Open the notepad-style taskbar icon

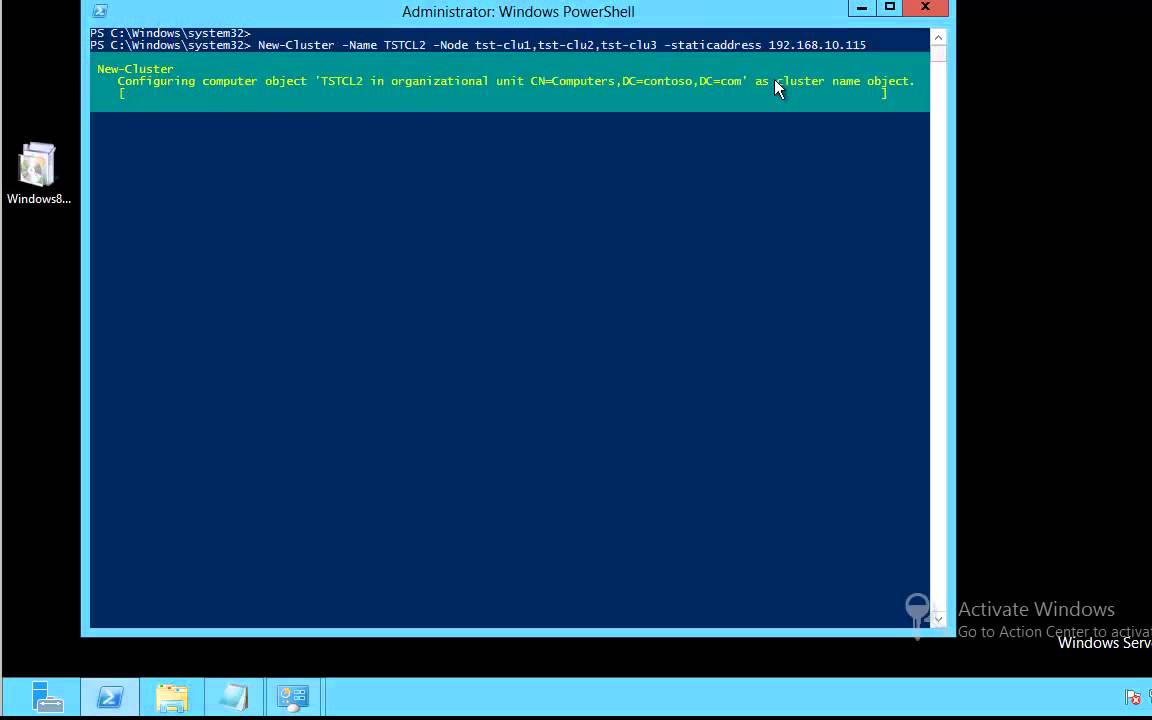234,696
